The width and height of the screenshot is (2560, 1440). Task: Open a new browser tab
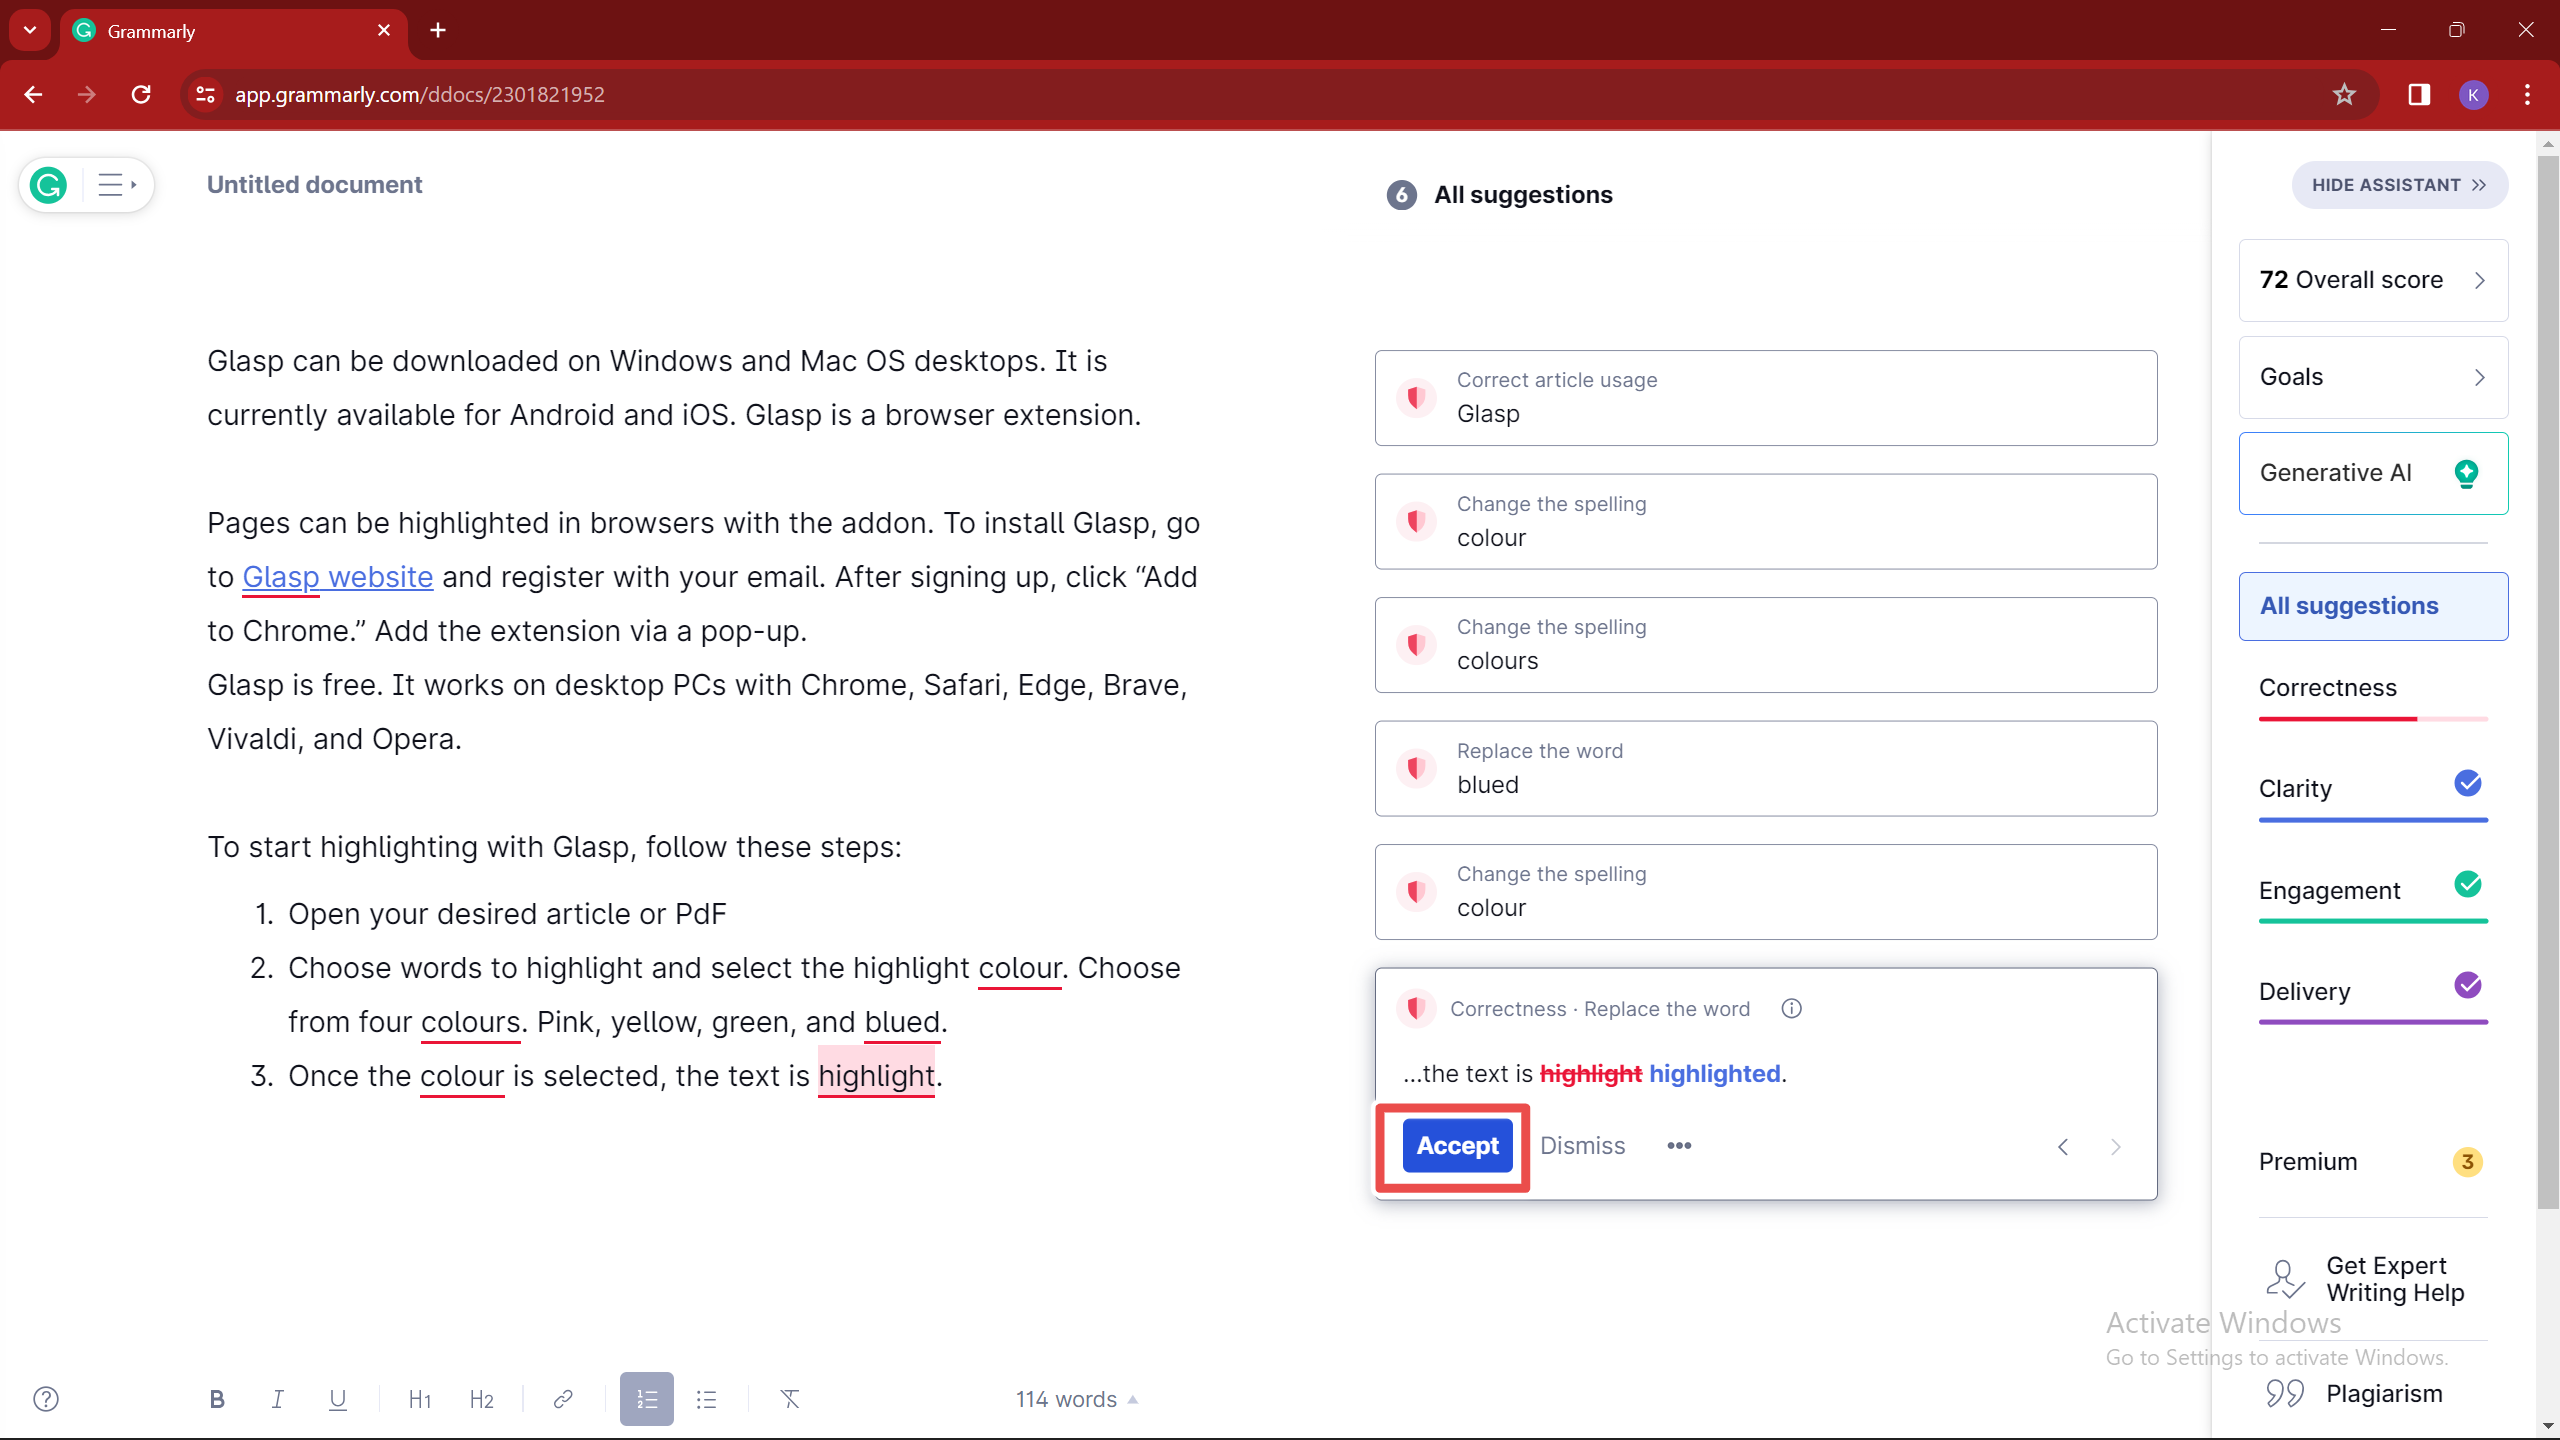point(438,30)
